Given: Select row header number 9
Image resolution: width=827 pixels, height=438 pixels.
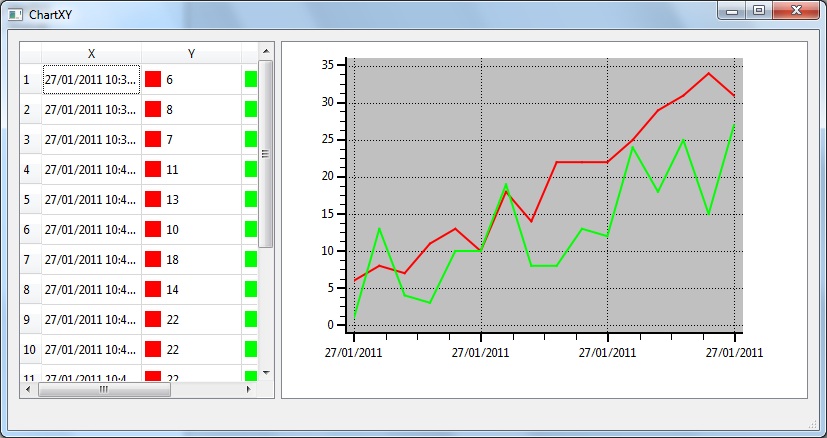Looking at the screenshot, I should coord(30,319).
